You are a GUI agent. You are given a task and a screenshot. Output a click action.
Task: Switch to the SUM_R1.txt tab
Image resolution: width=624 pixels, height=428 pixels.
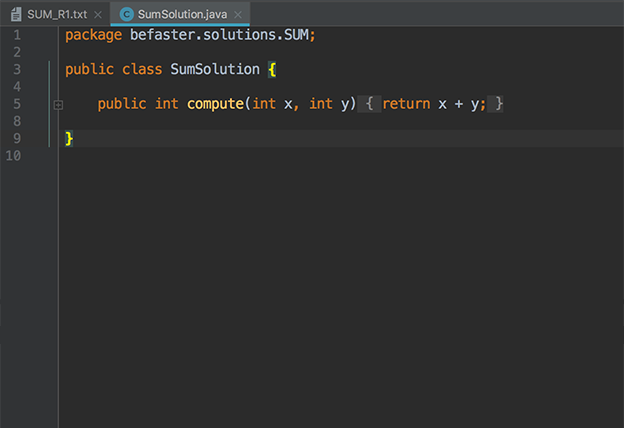click(57, 14)
